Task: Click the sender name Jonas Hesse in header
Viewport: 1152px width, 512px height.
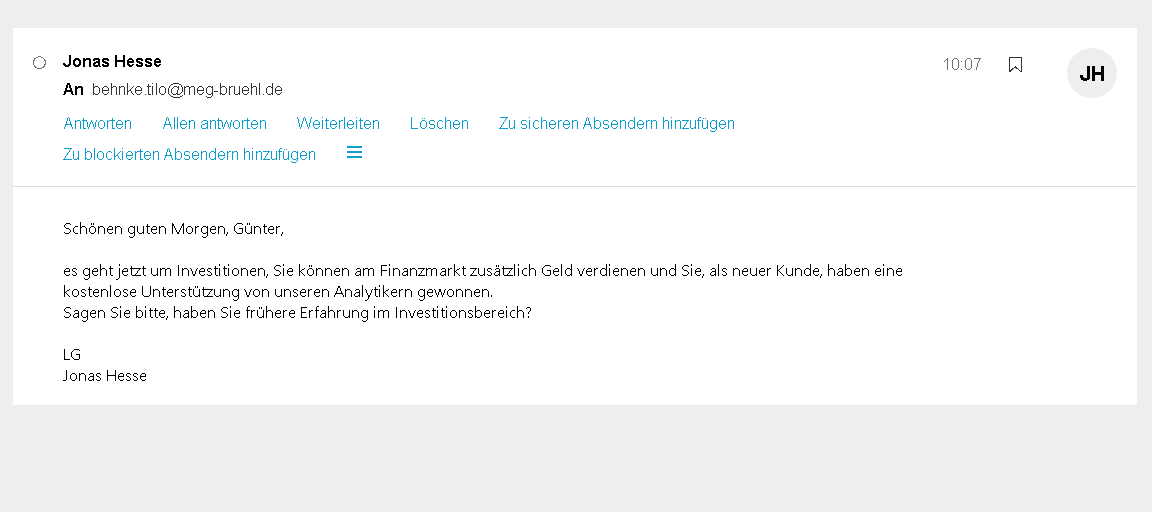Action: [x=112, y=62]
